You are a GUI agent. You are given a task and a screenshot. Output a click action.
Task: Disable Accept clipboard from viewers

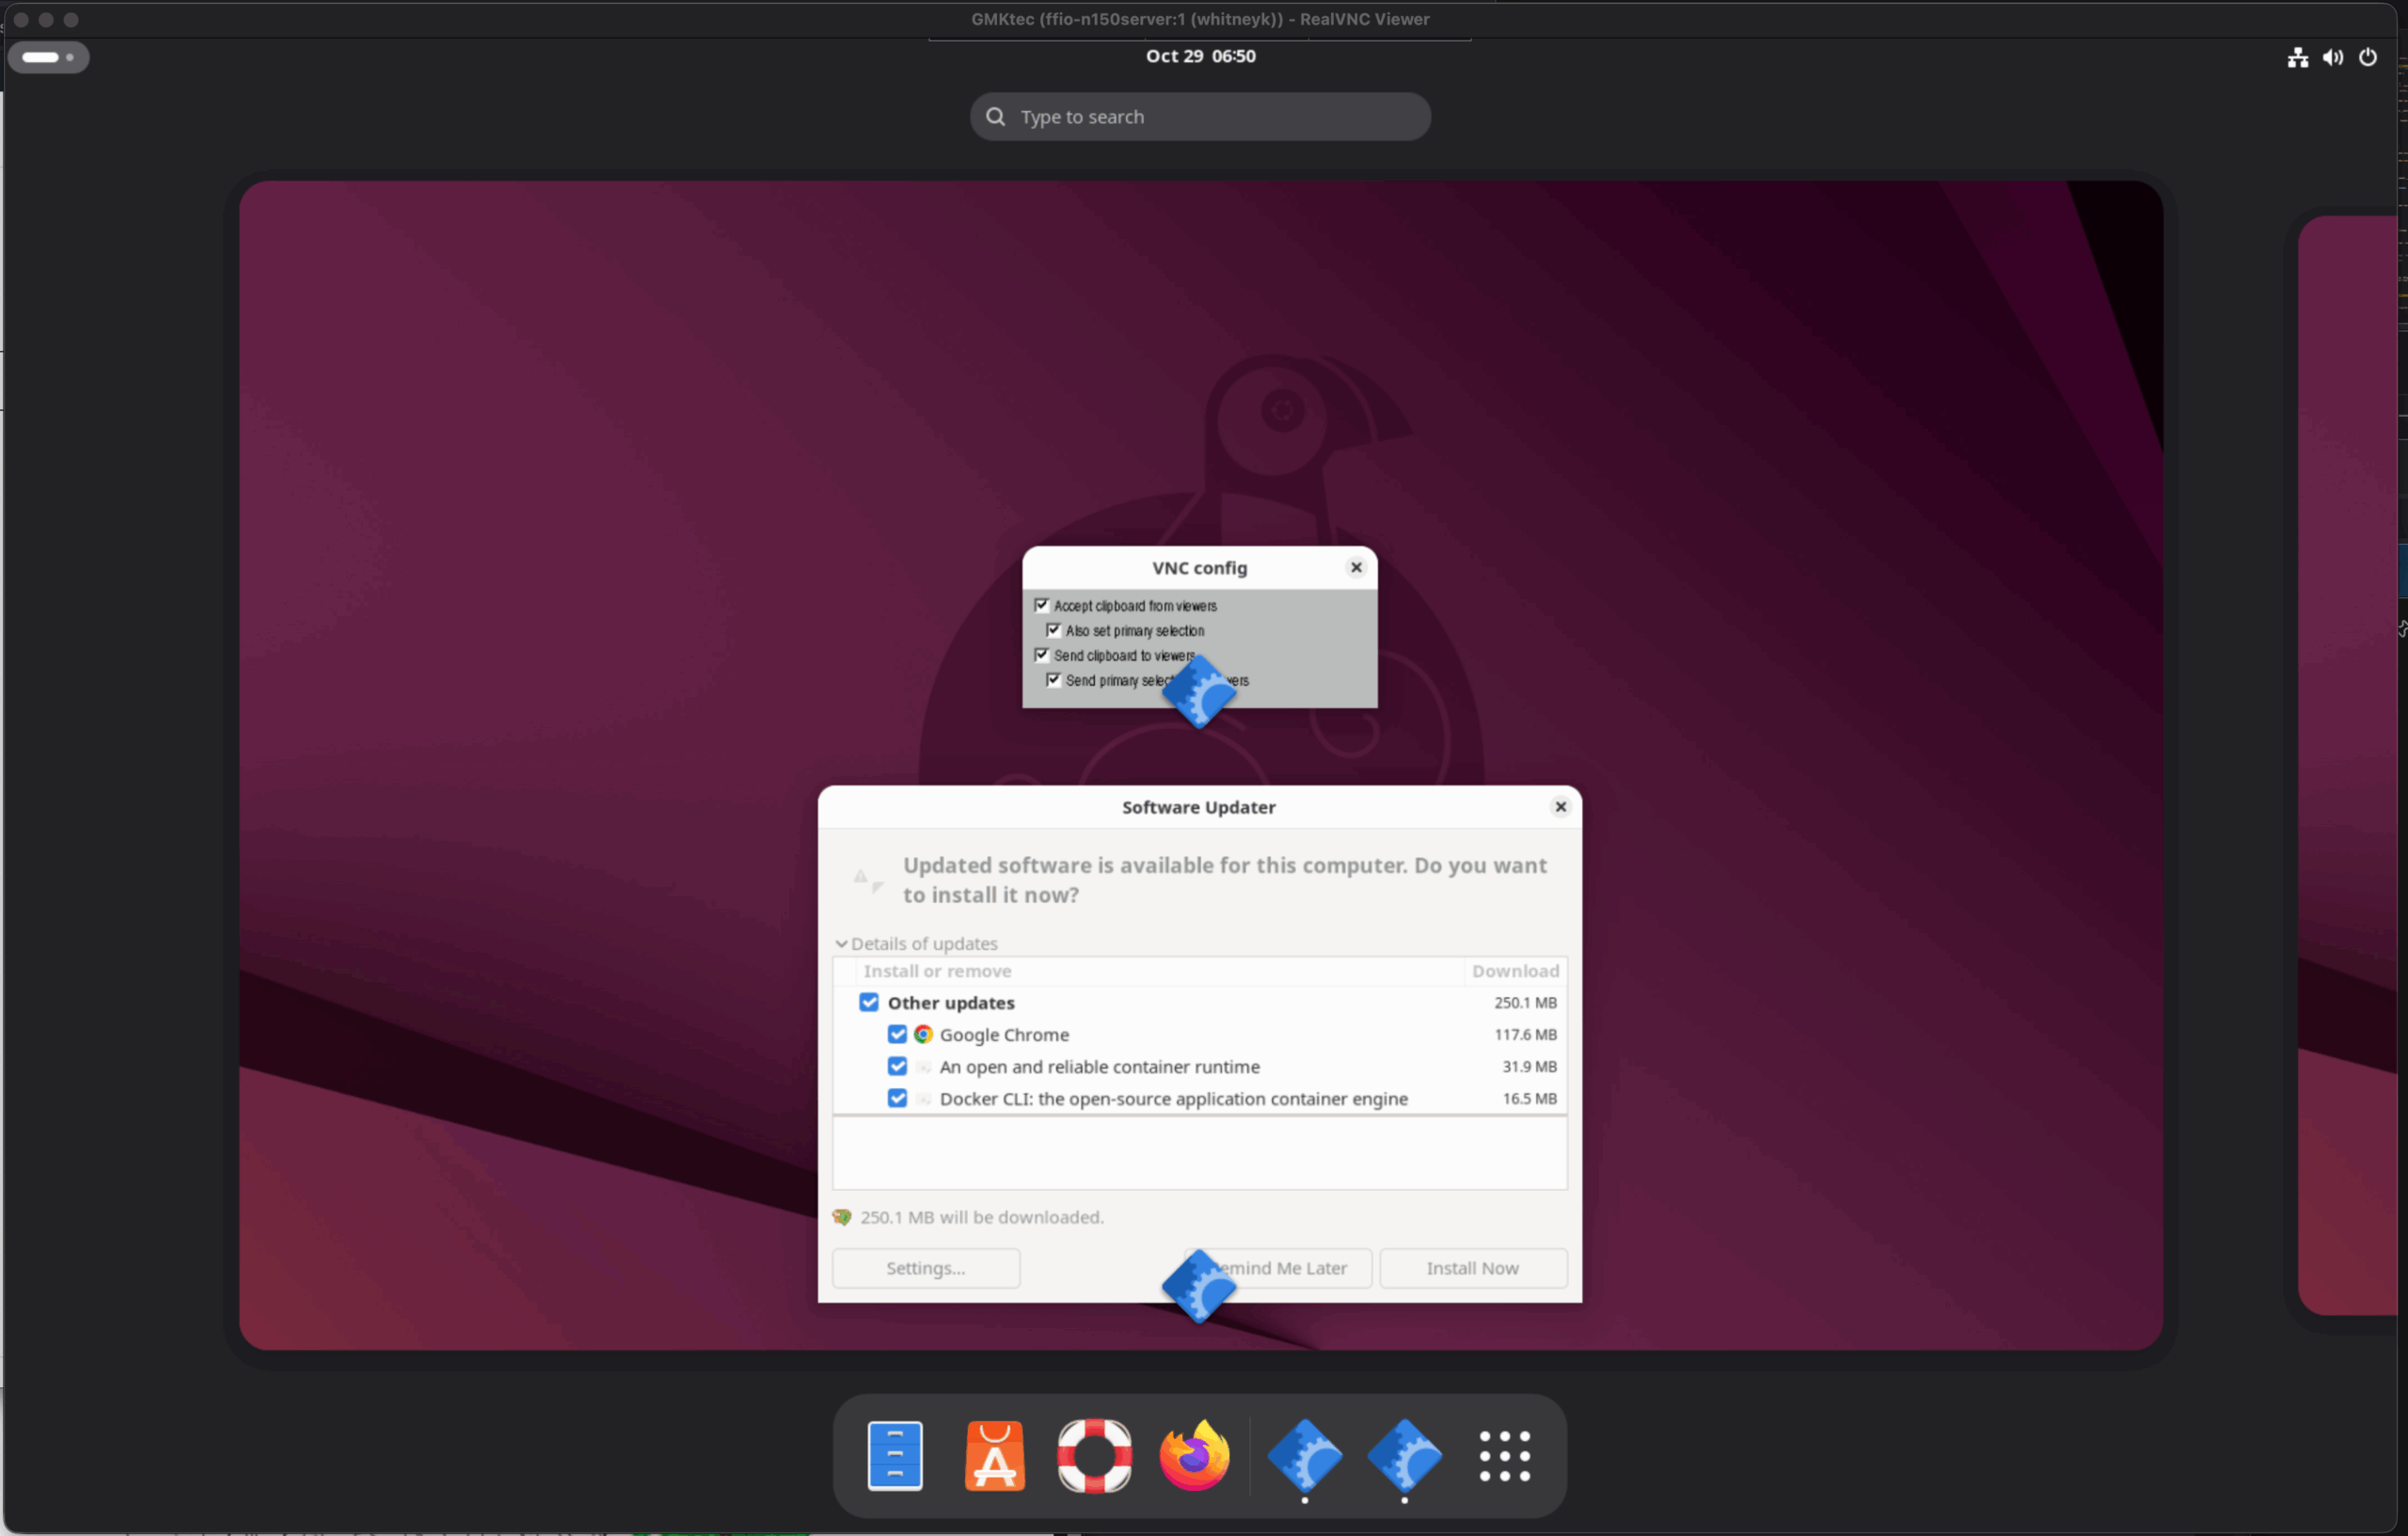pos(1042,605)
